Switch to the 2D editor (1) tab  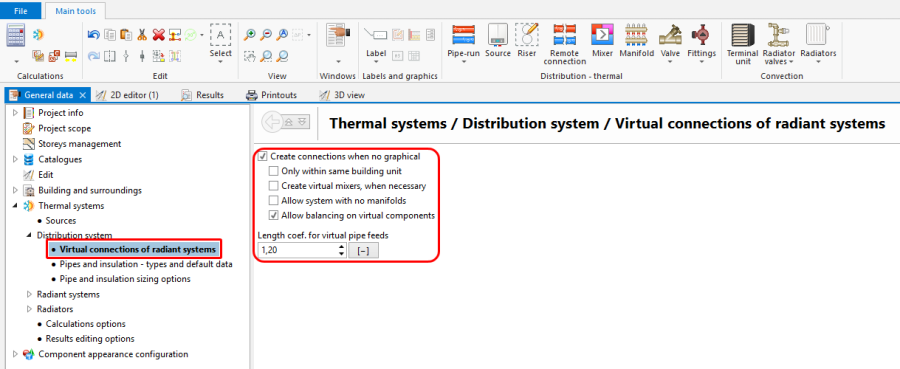tap(127, 95)
